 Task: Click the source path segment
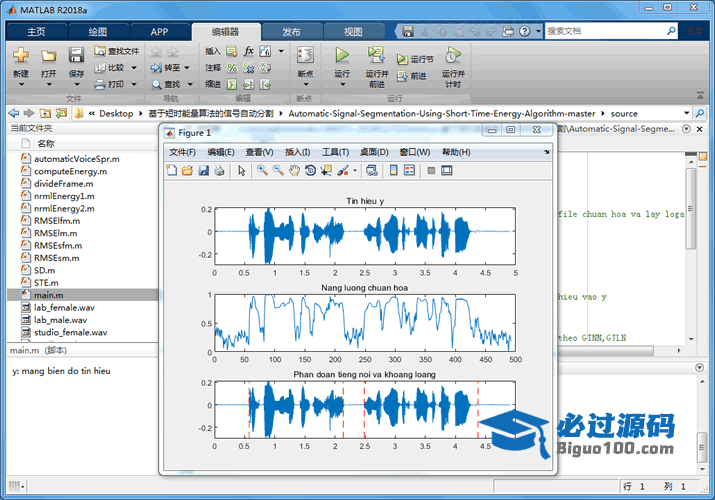pyautogui.click(x=624, y=113)
